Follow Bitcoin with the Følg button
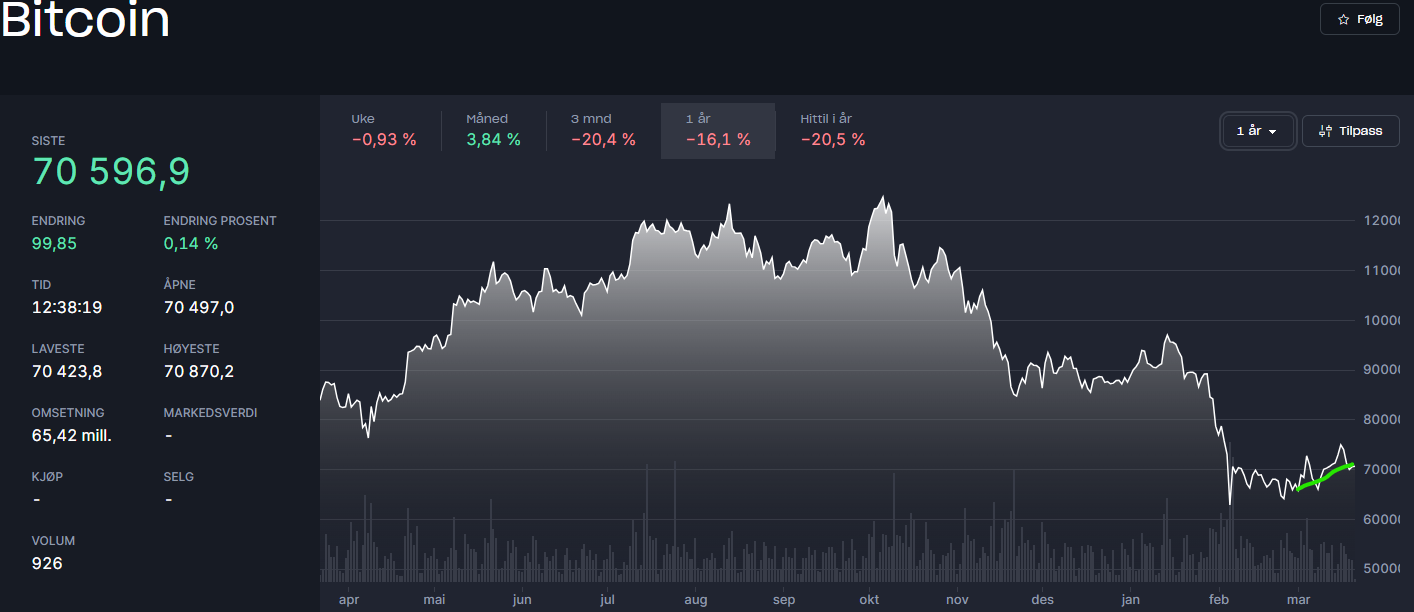Screen dimensions: 1414x612 click(x=1360, y=19)
